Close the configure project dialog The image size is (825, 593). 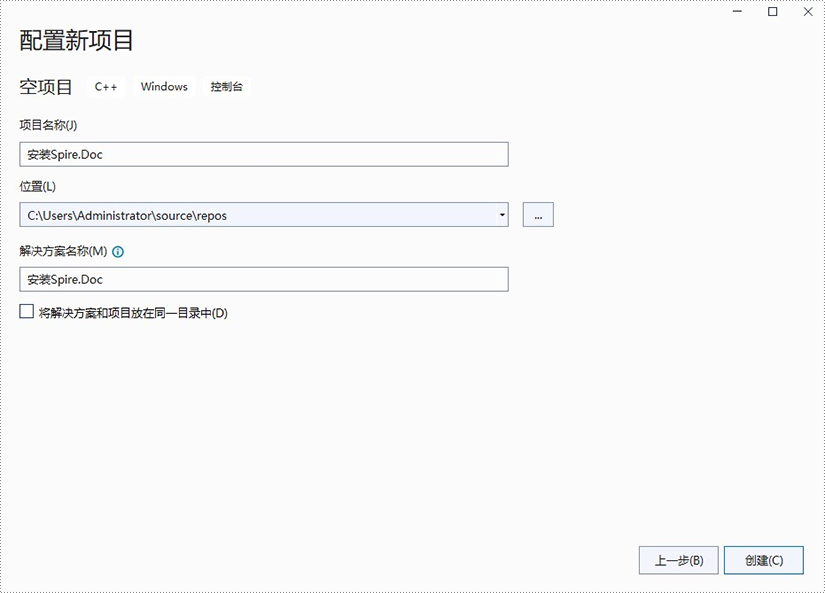pos(808,12)
